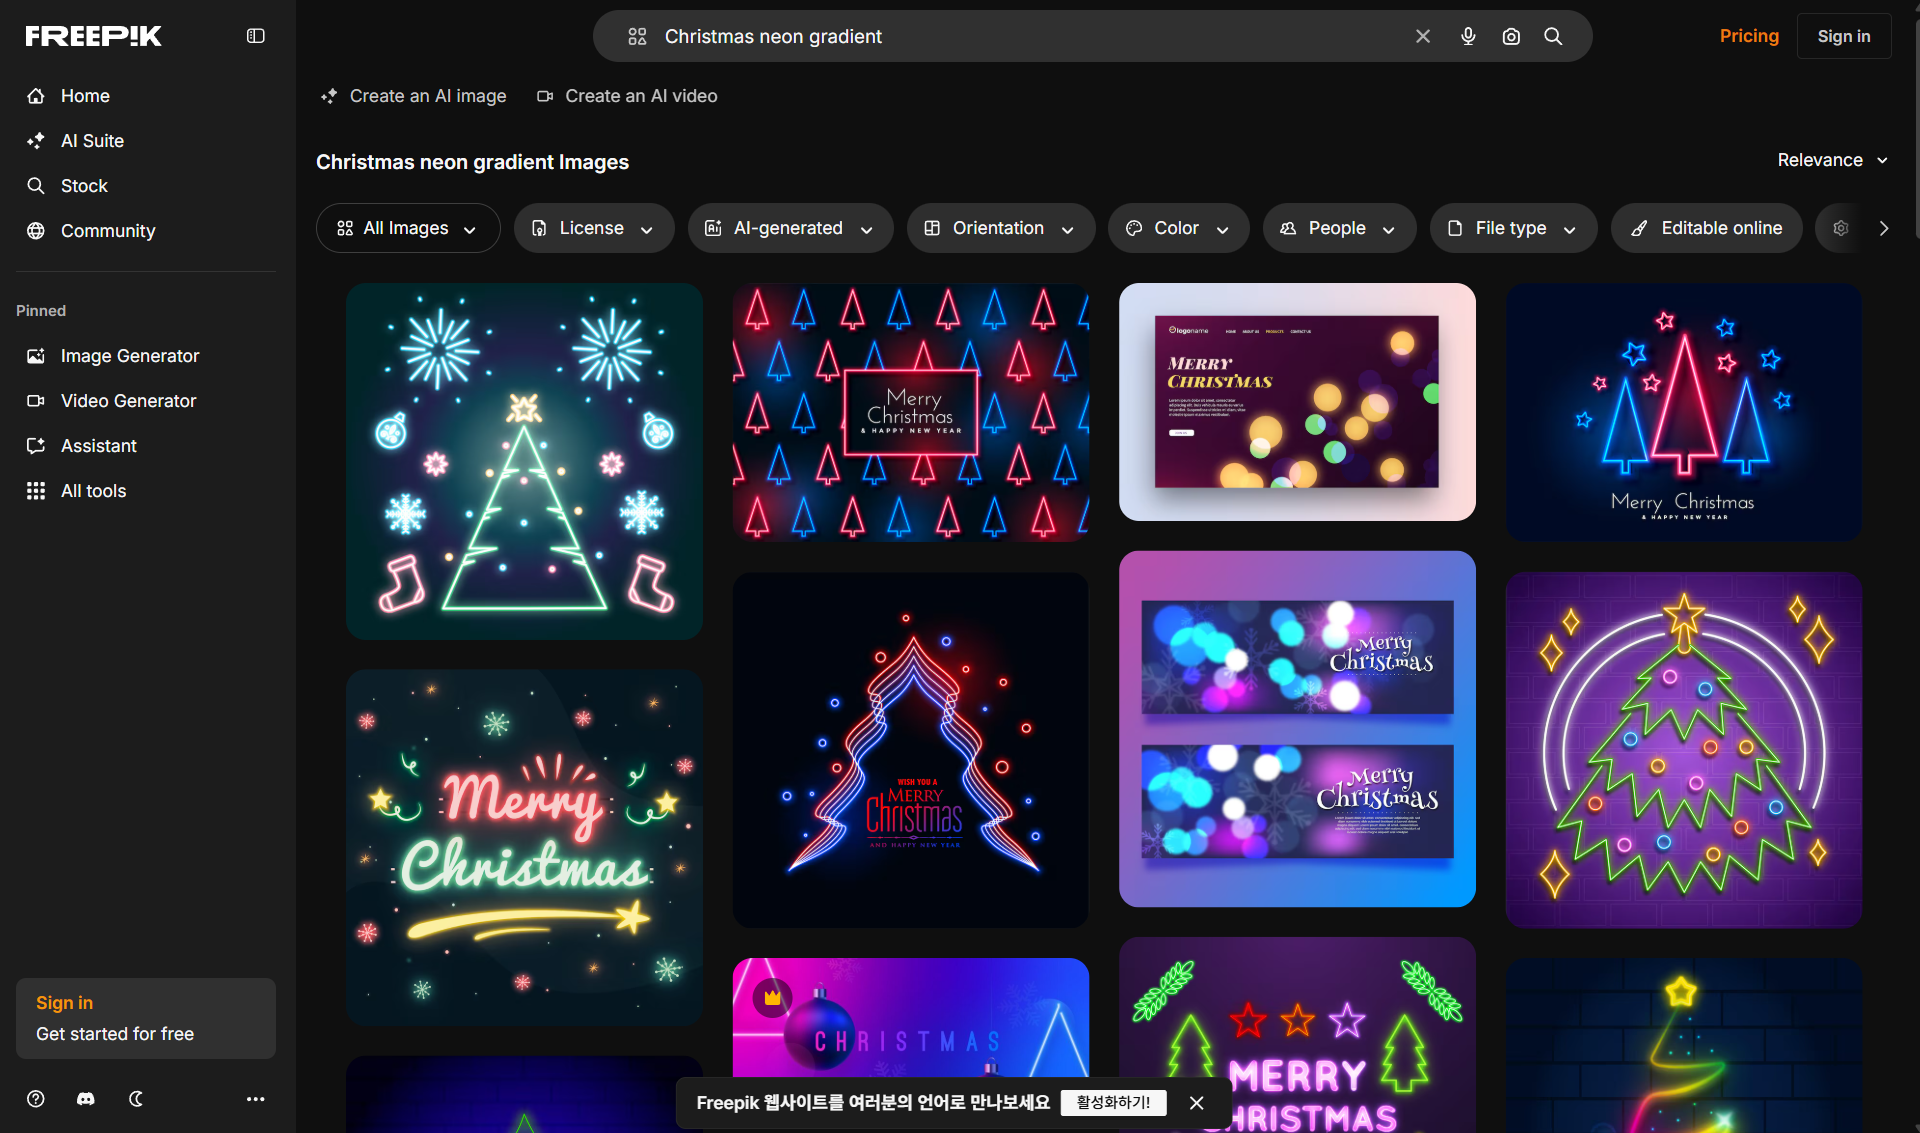Click the Pricing link
Viewport: 1920px width, 1133px height.
(x=1749, y=36)
